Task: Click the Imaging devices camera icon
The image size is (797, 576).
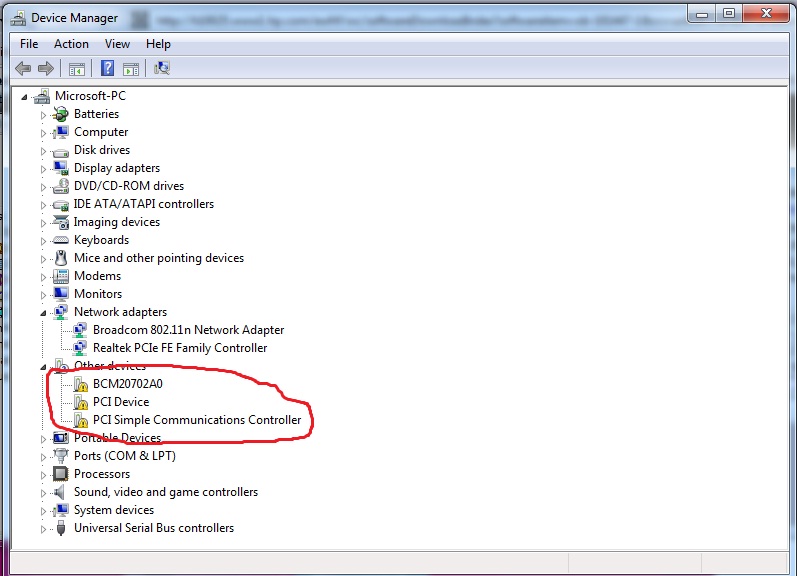Action: tap(60, 222)
